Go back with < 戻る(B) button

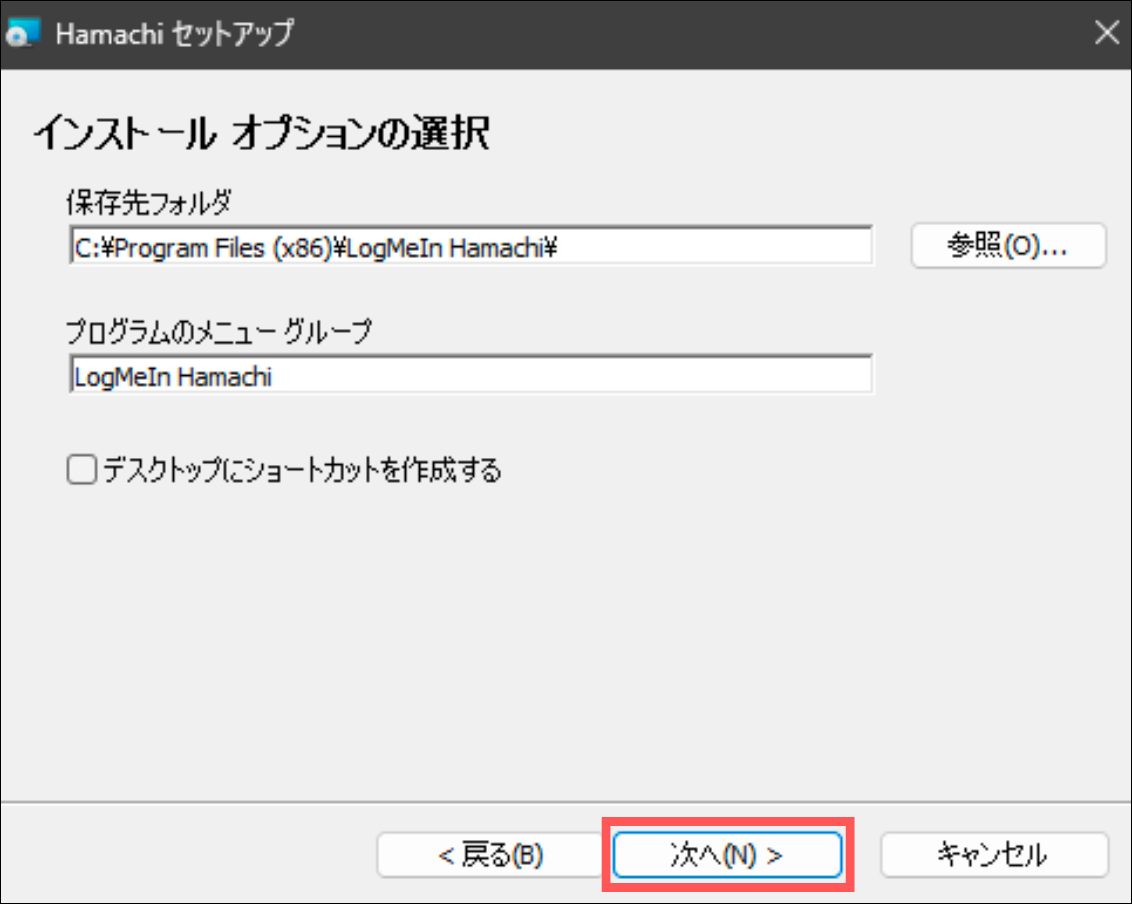coord(490,855)
